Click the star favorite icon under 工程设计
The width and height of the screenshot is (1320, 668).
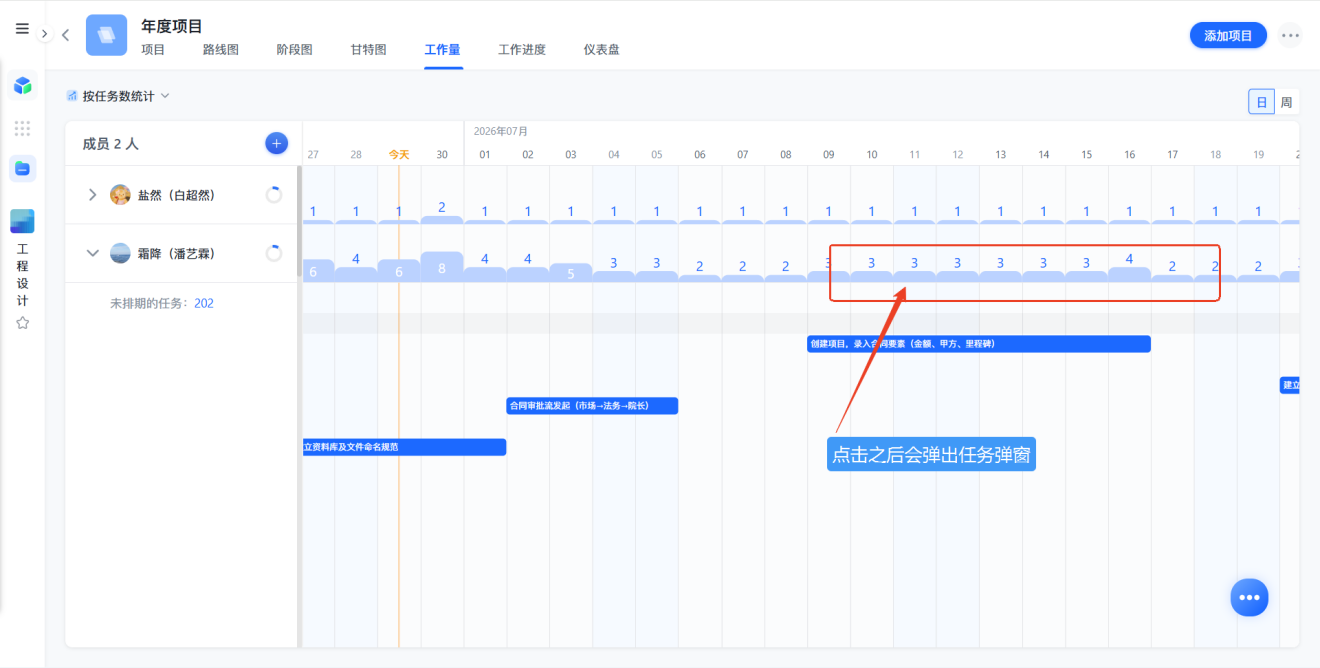22,323
